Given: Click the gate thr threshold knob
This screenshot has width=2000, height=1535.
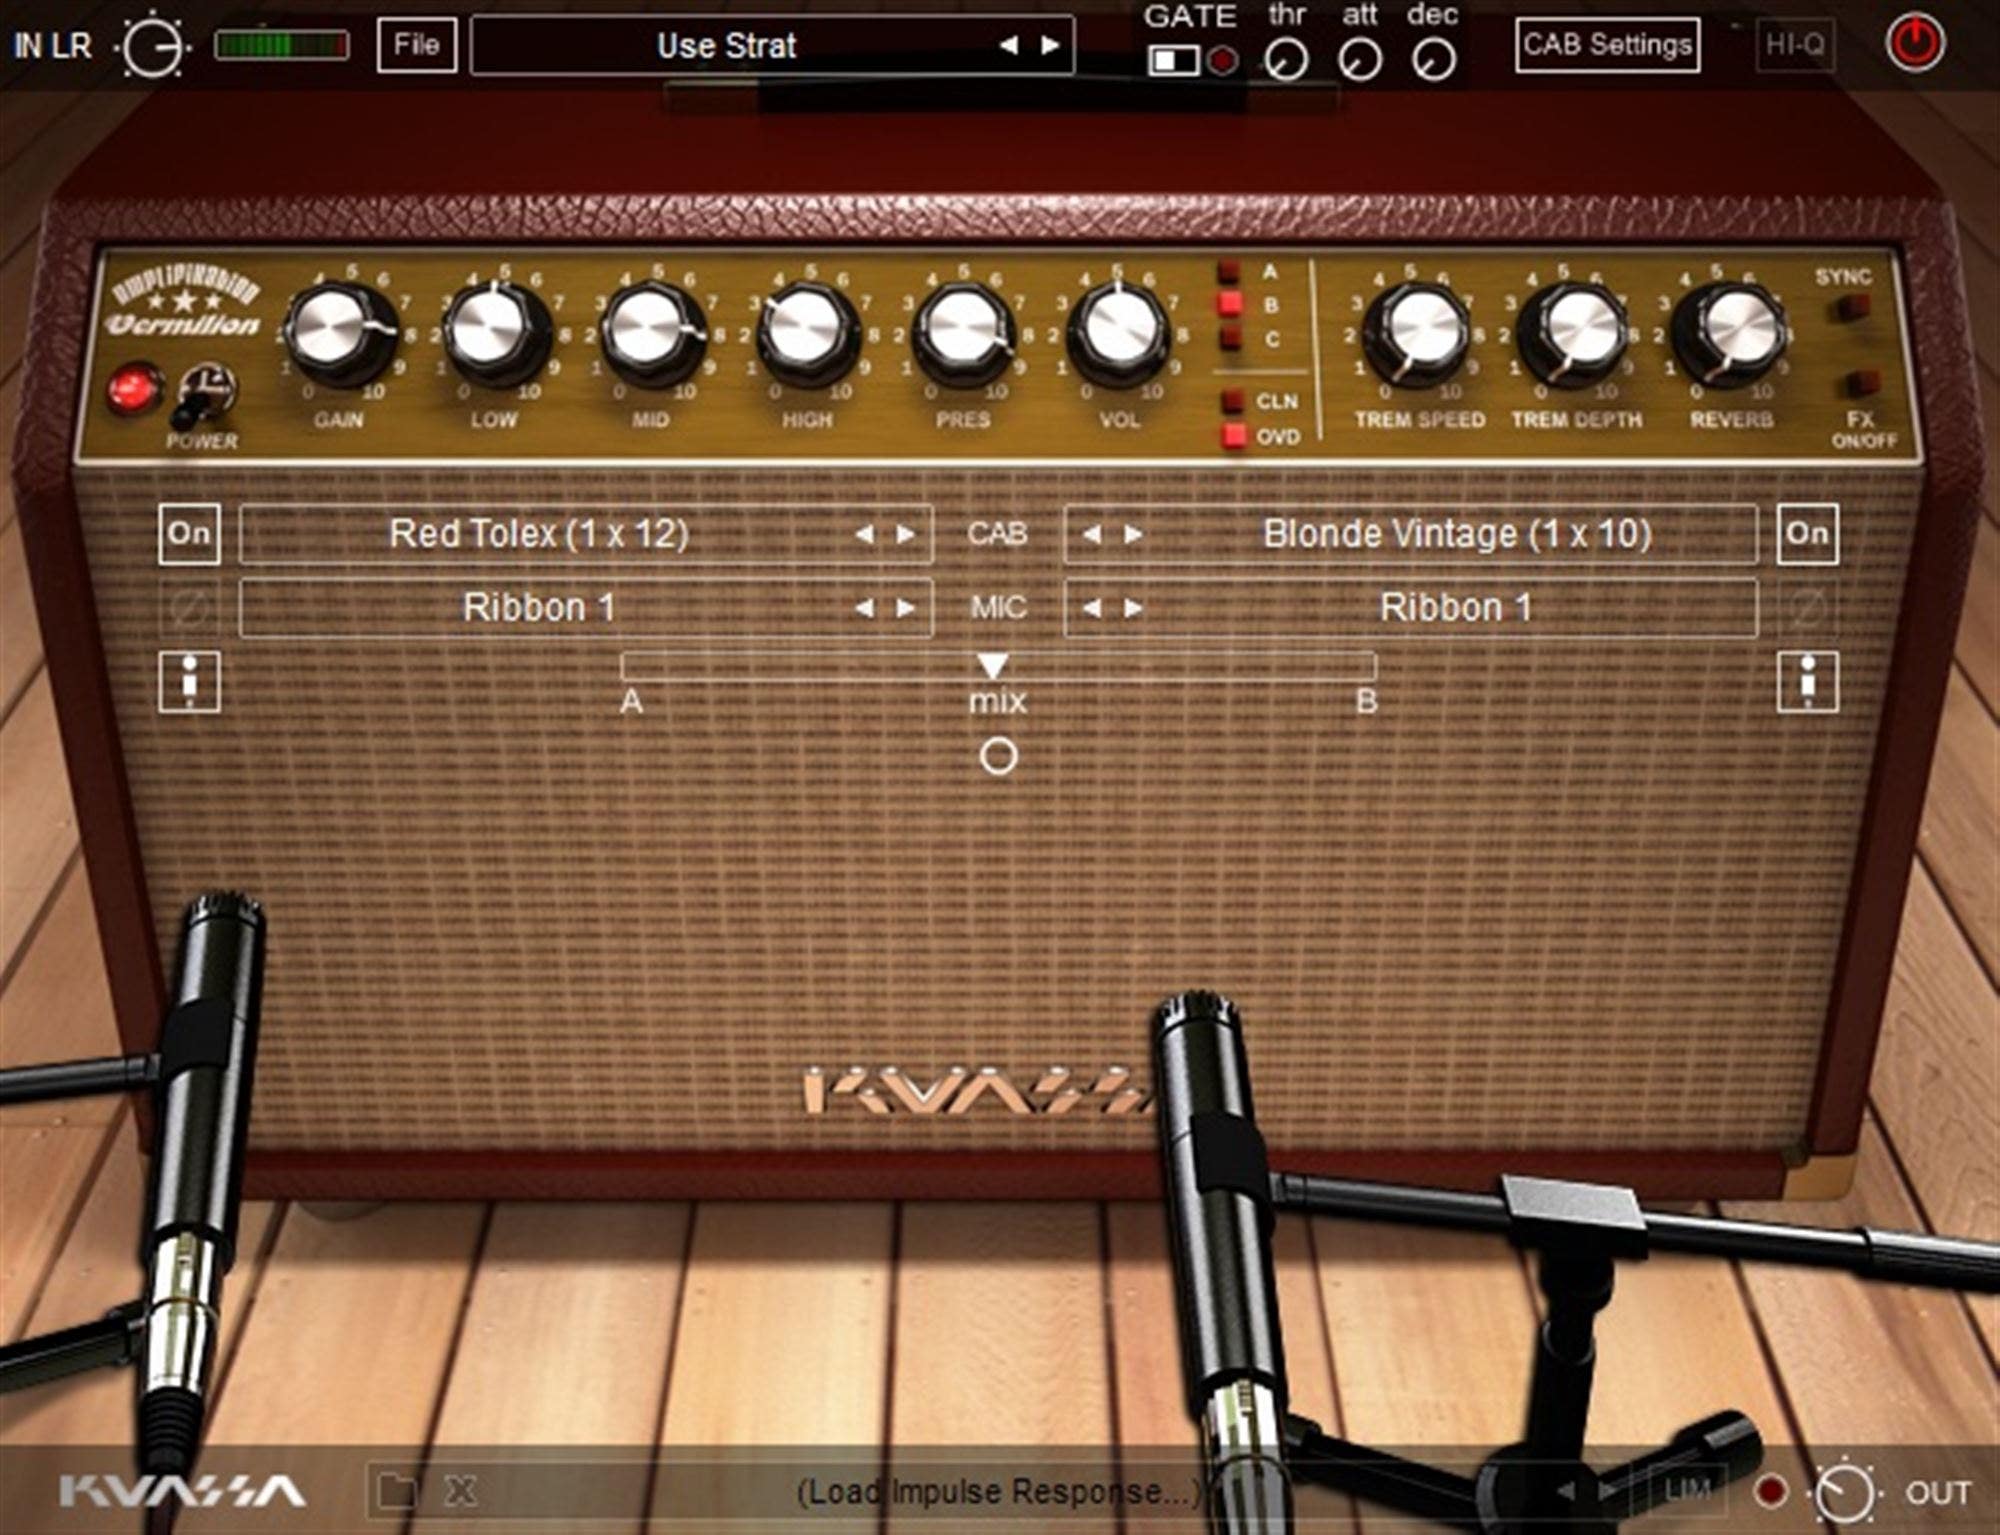Looking at the screenshot, I should point(1286,60).
